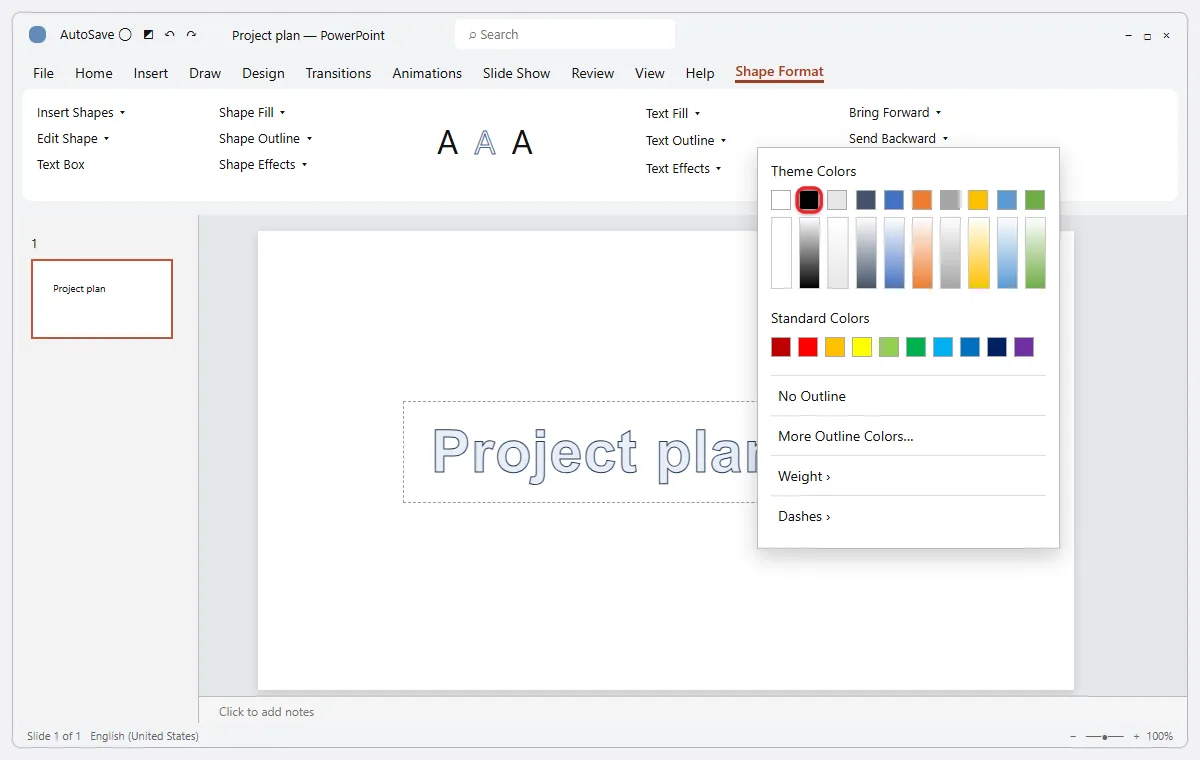Open the Text Effects dropdown
1200x760 pixels.
click(684, 169)
